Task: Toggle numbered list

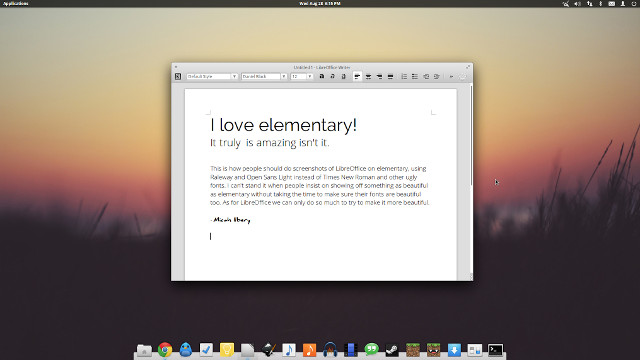Action: click(x=404, y=76)
